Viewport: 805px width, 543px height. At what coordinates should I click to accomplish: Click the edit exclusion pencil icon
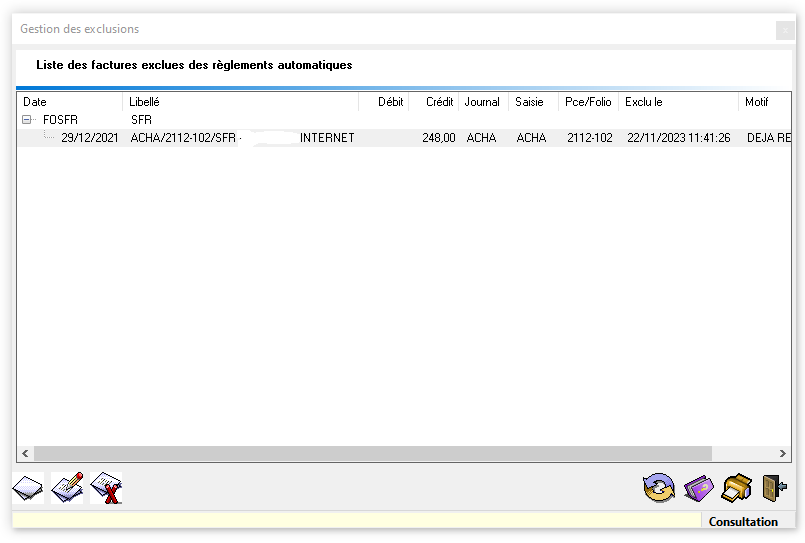coord(67,489)
